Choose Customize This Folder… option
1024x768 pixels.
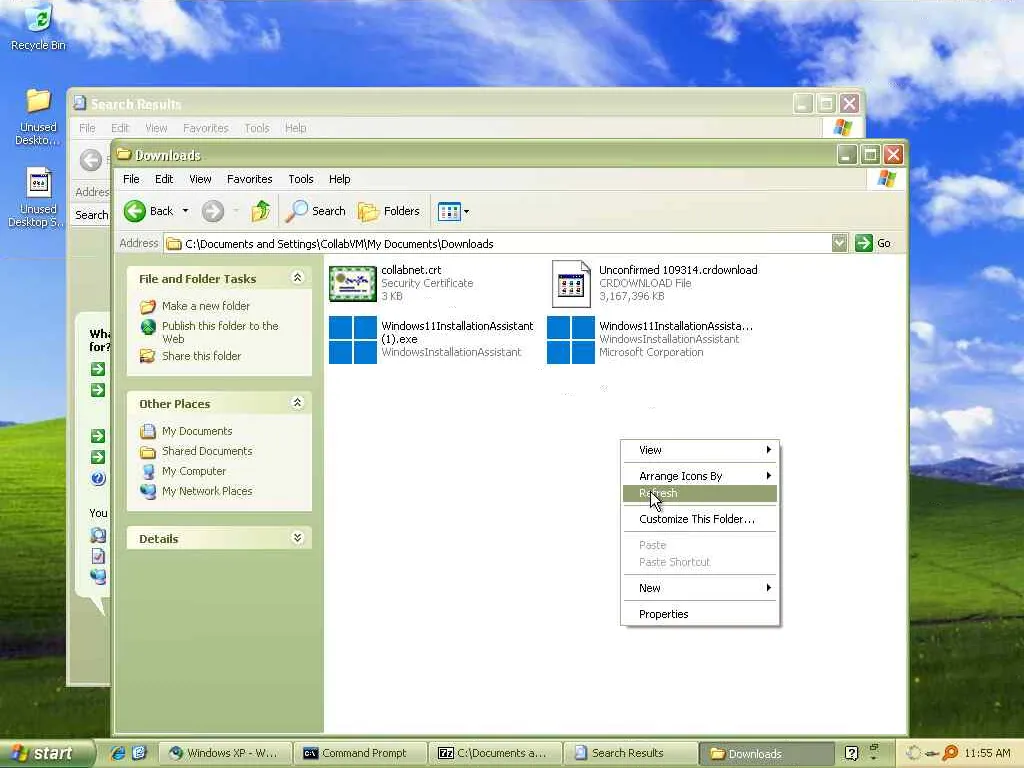click(x=700, y=519)
